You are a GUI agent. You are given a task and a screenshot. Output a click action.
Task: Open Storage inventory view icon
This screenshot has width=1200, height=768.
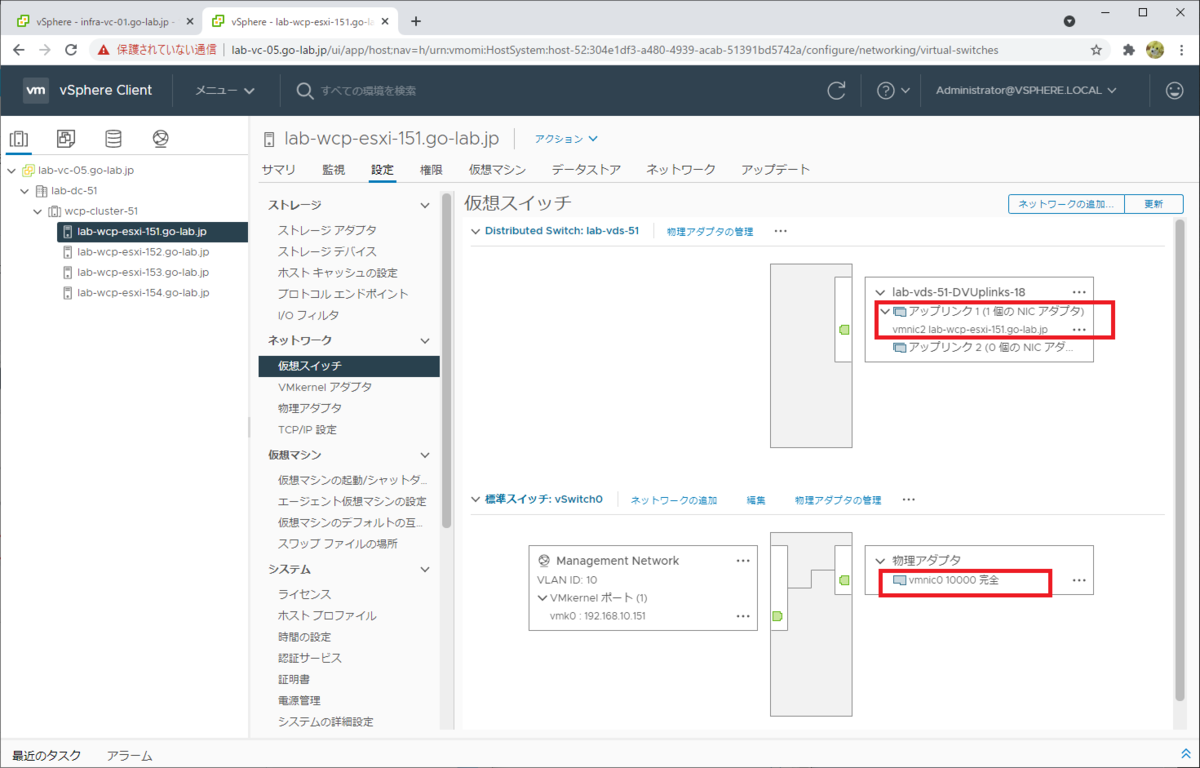coord(113,139)
